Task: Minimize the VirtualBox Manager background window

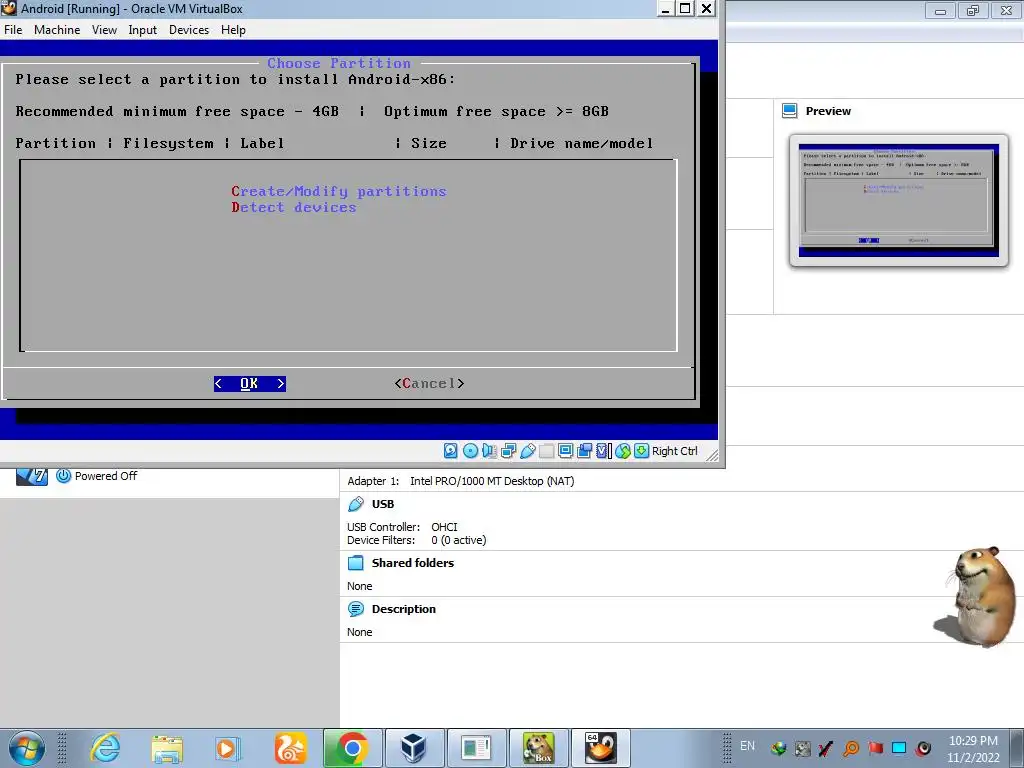Action: (940, 10)
